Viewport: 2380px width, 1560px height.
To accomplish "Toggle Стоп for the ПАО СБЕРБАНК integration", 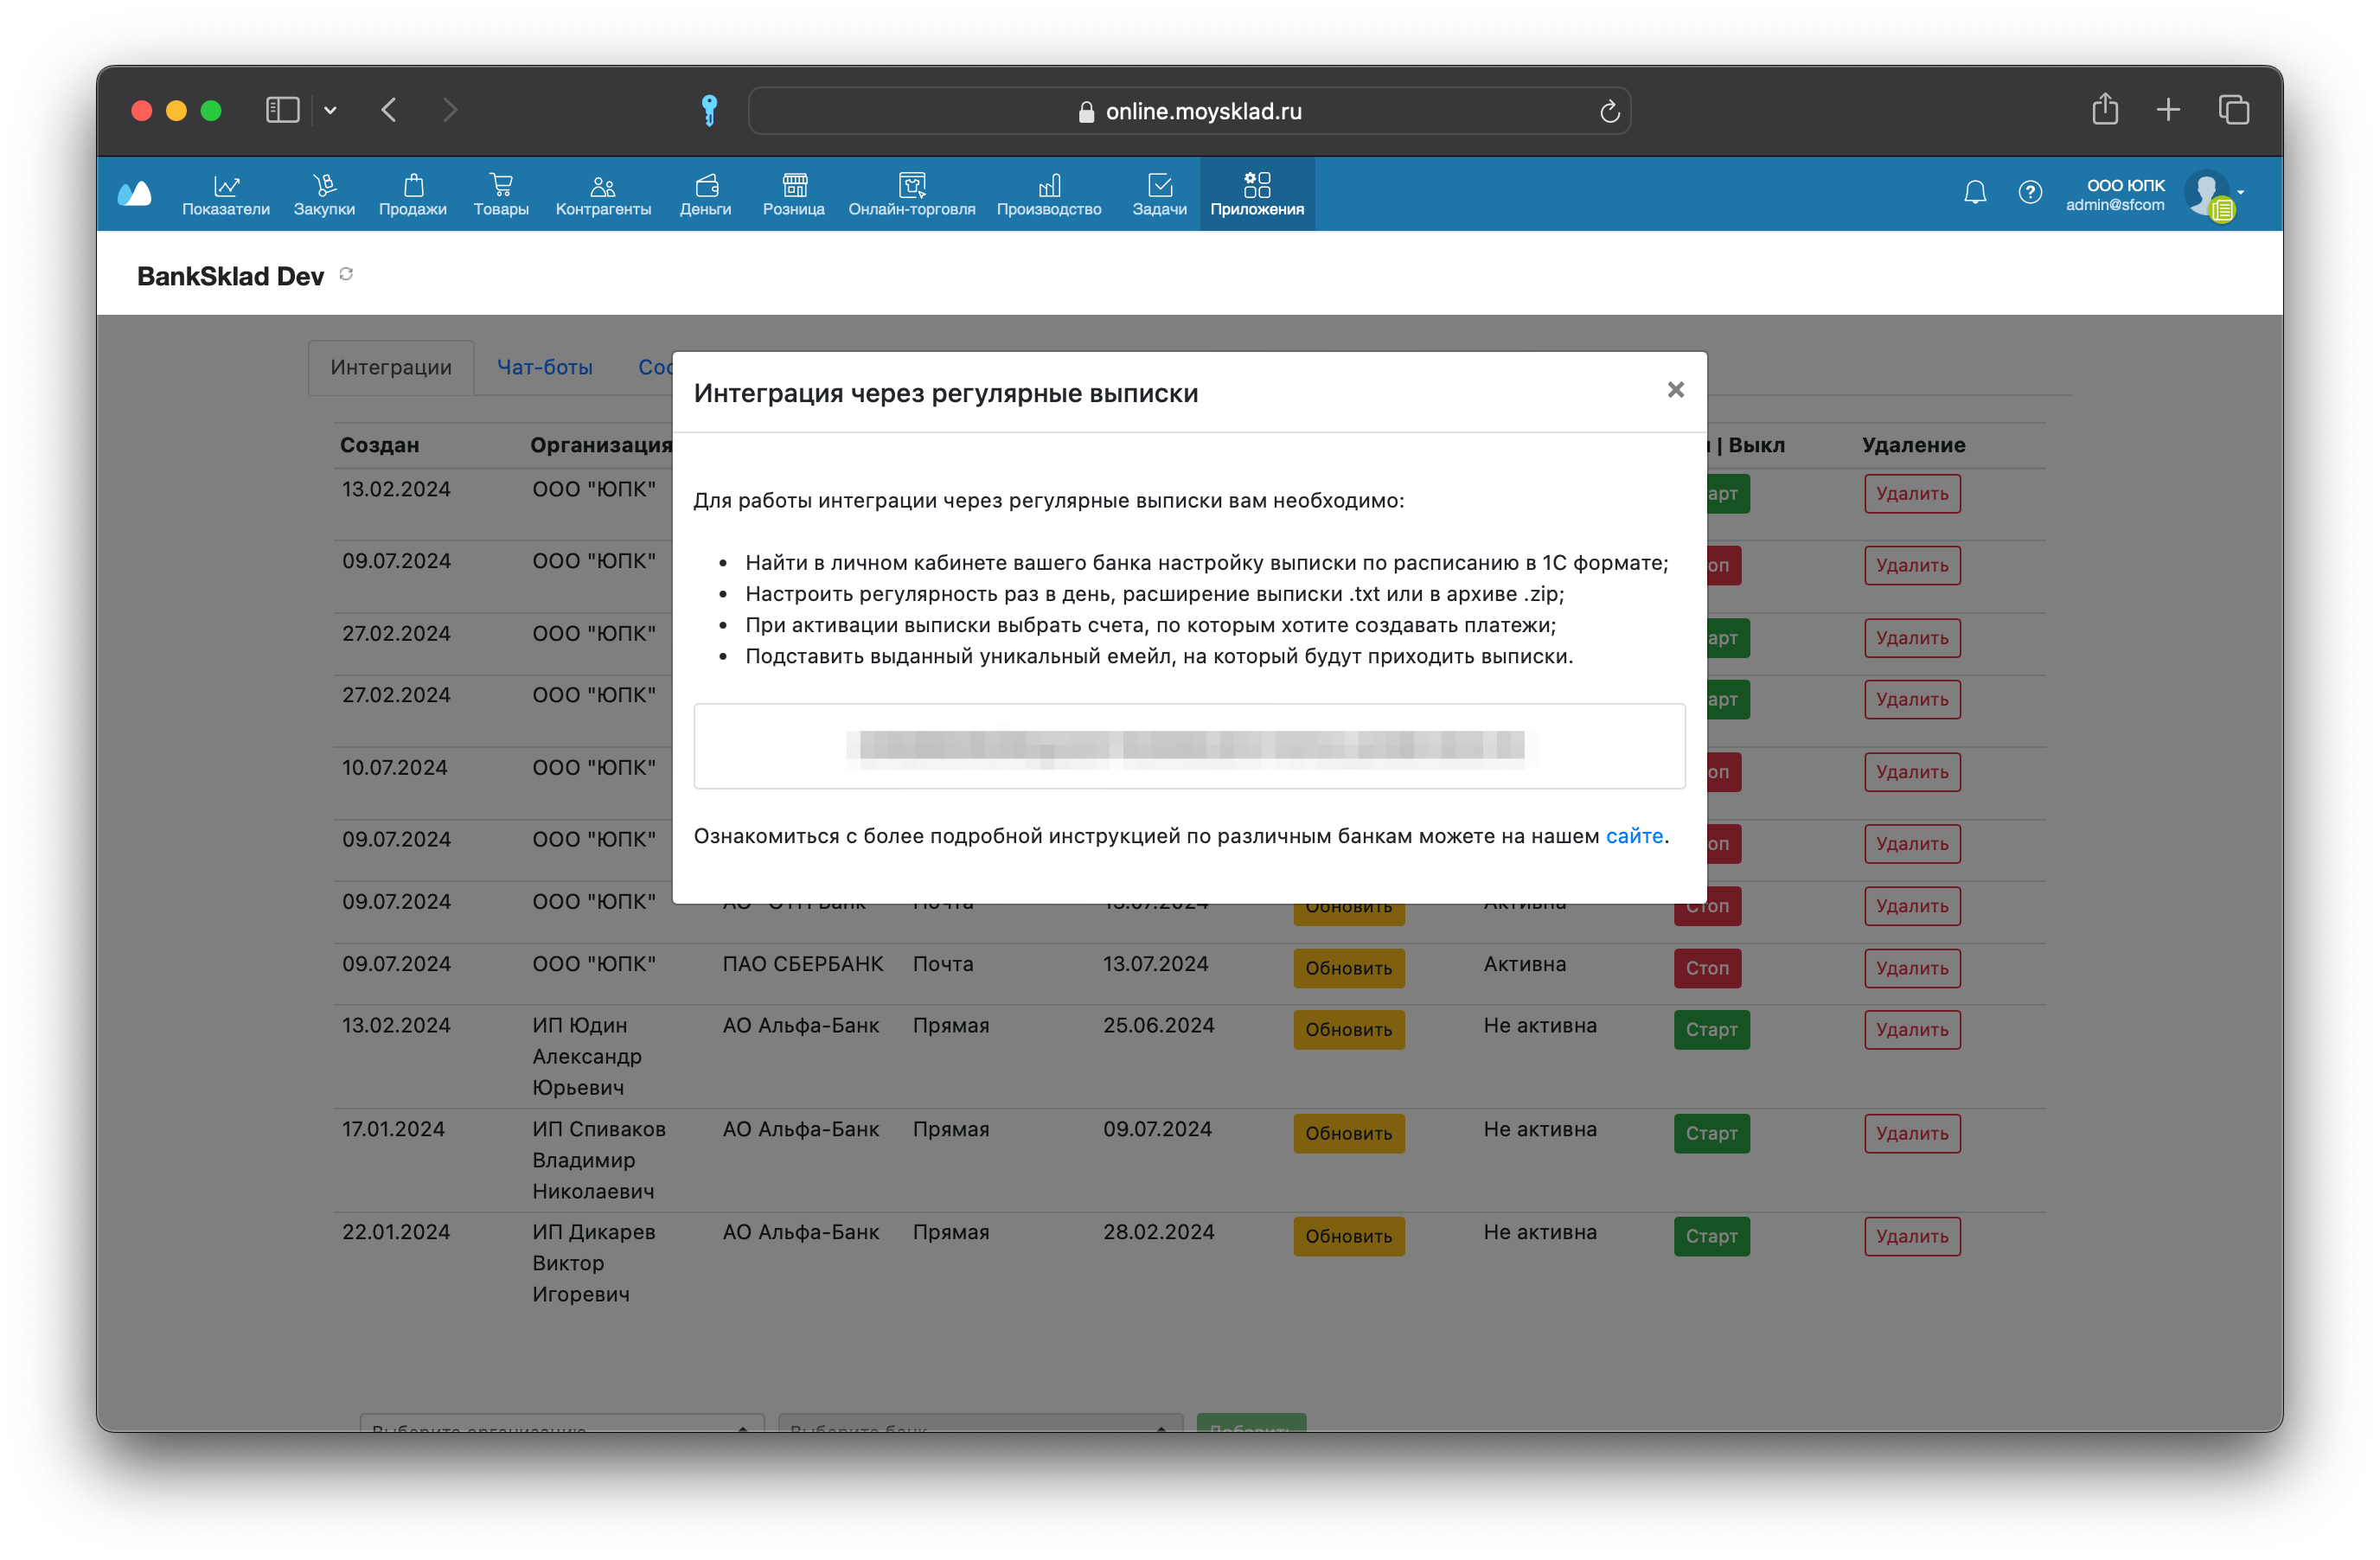I will [1707, 968].
